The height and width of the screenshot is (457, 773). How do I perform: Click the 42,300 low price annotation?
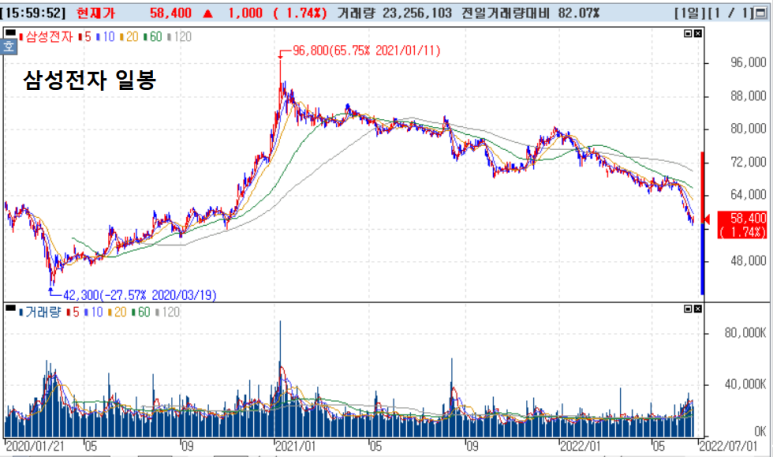coord(140,295)
